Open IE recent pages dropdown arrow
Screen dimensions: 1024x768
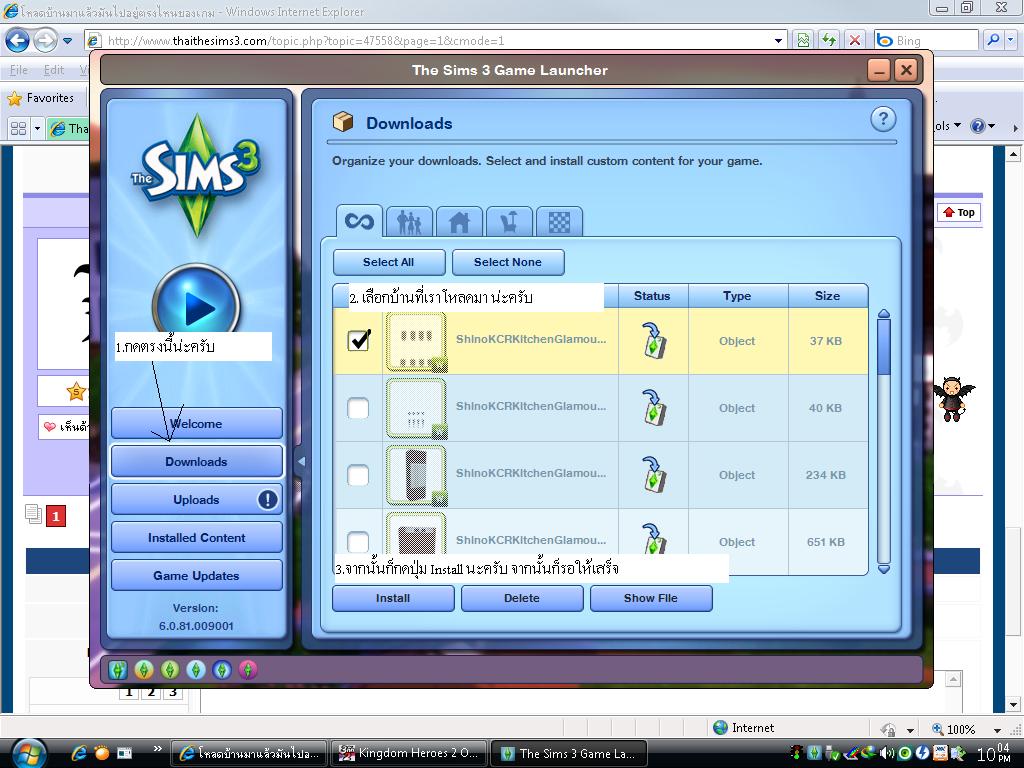tap(67, 40)
